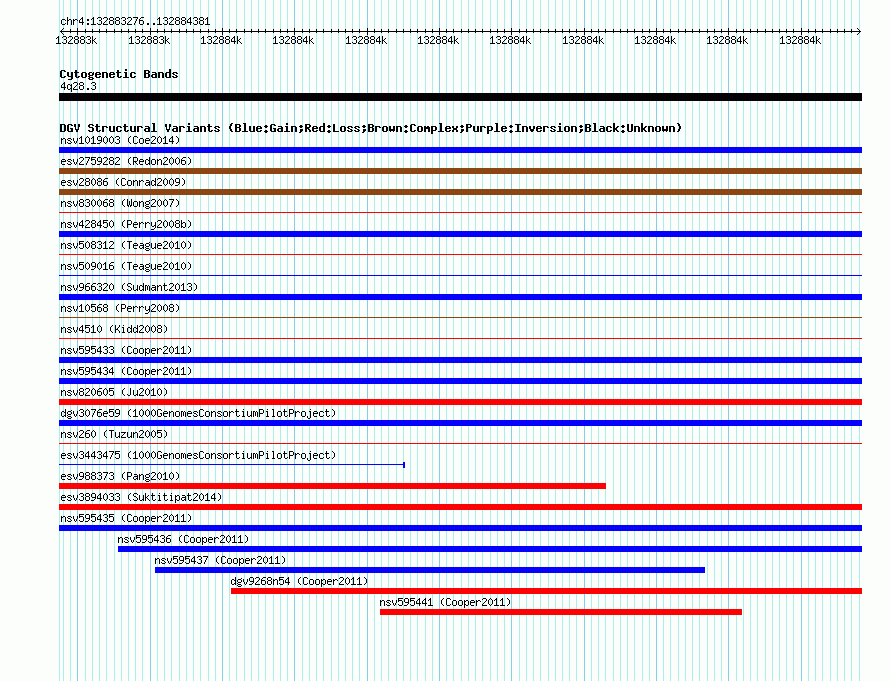Viewport: 890px width, 681px height.
Task: Click the nsv820605 (Ju2010) label
Action: tap(114, 392)
